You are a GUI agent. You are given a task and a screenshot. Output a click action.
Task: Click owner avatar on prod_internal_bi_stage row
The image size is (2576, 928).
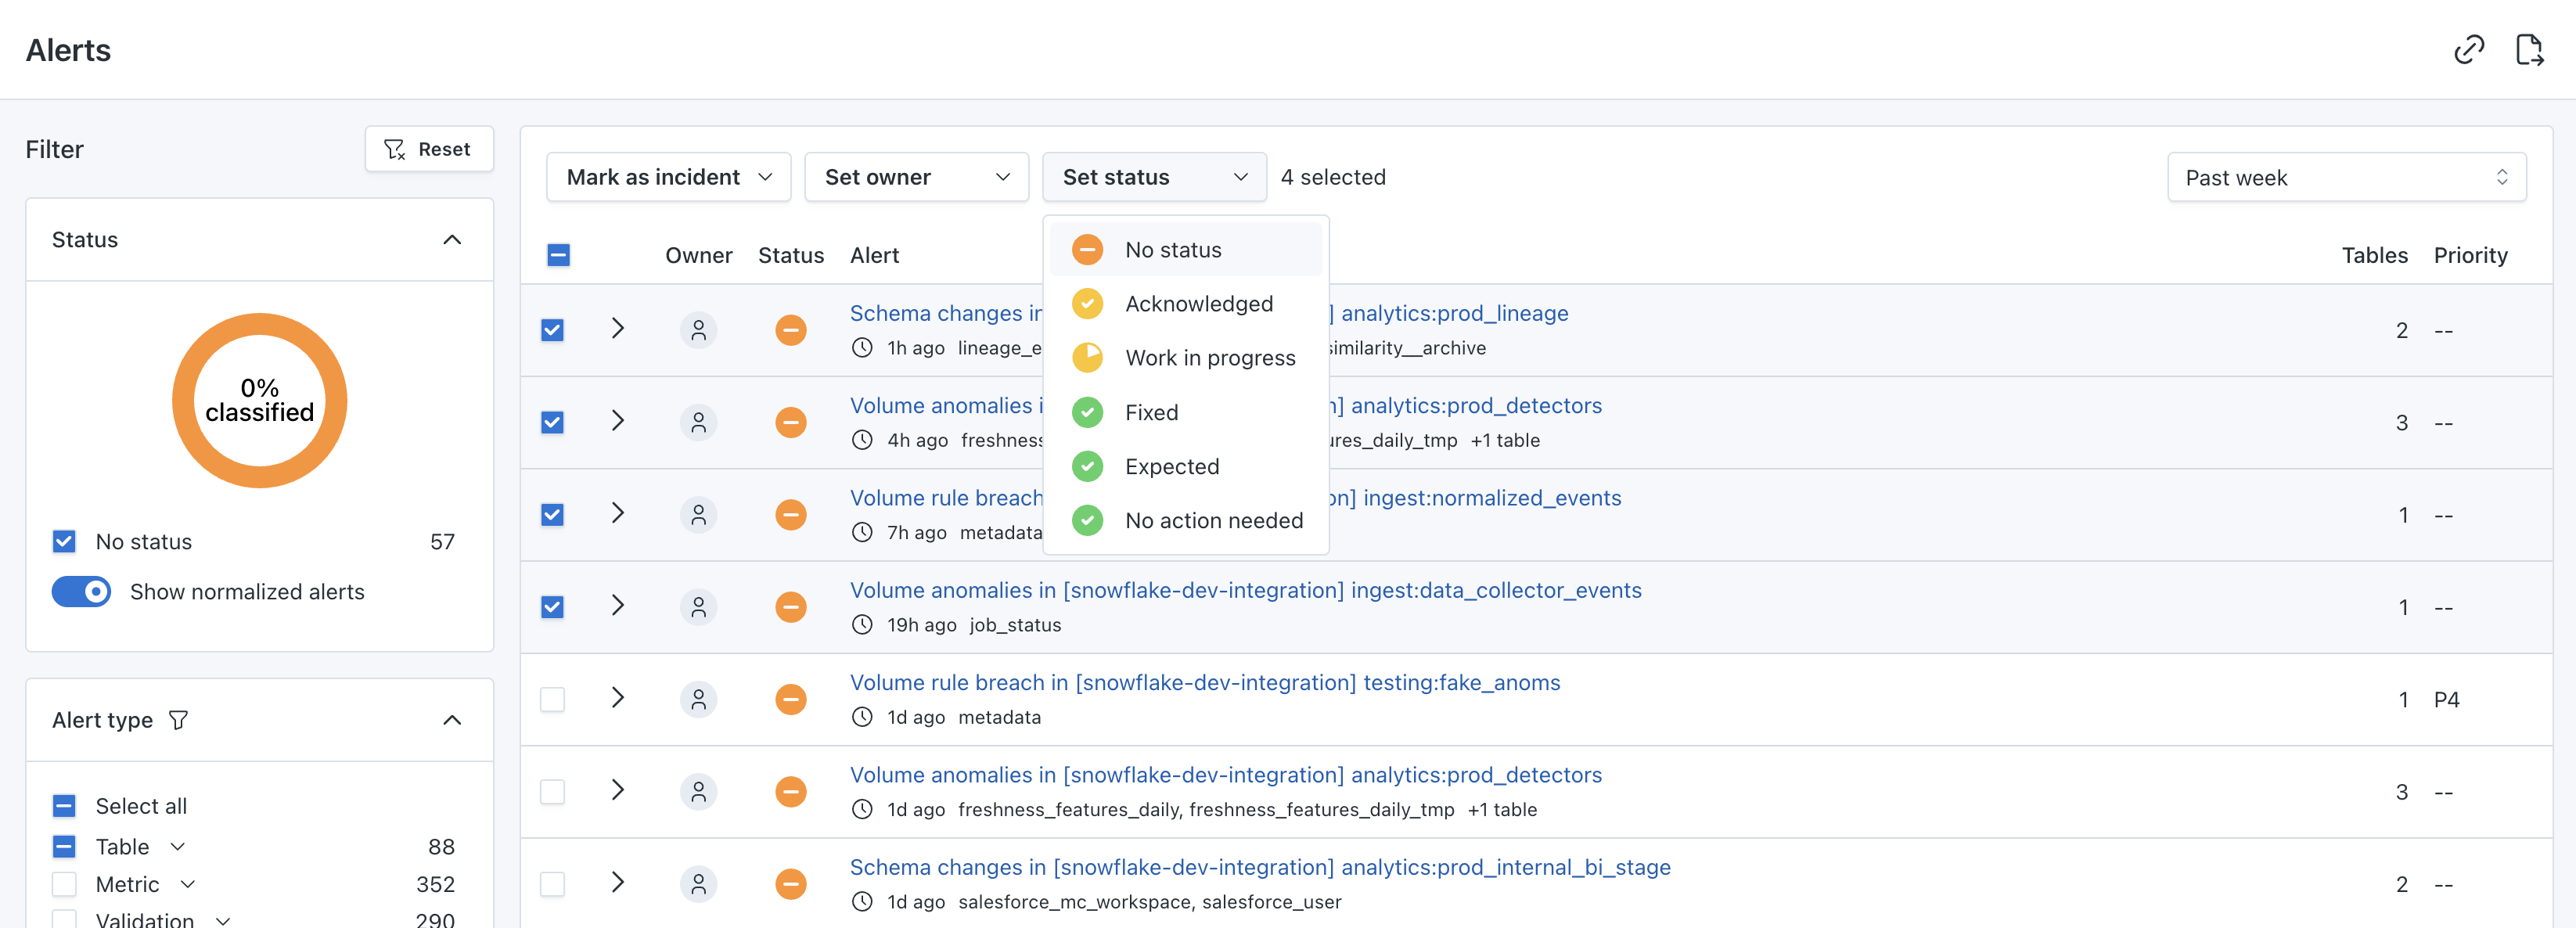698,883
